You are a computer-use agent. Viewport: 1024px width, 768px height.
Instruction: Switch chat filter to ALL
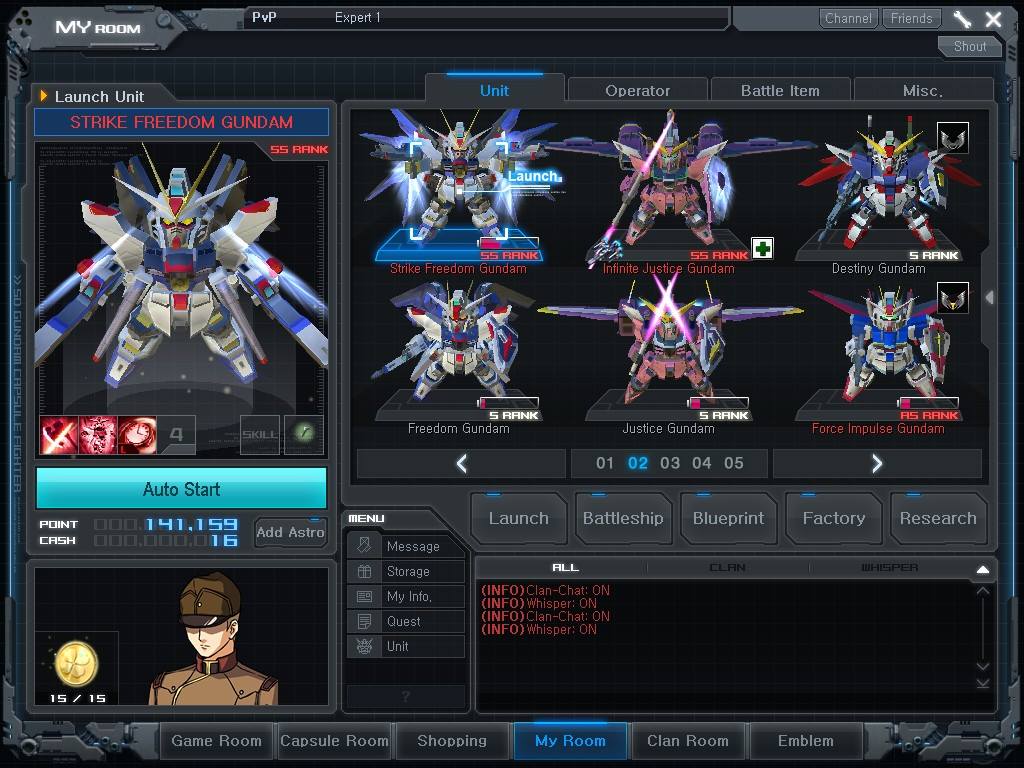click(566, 568)
